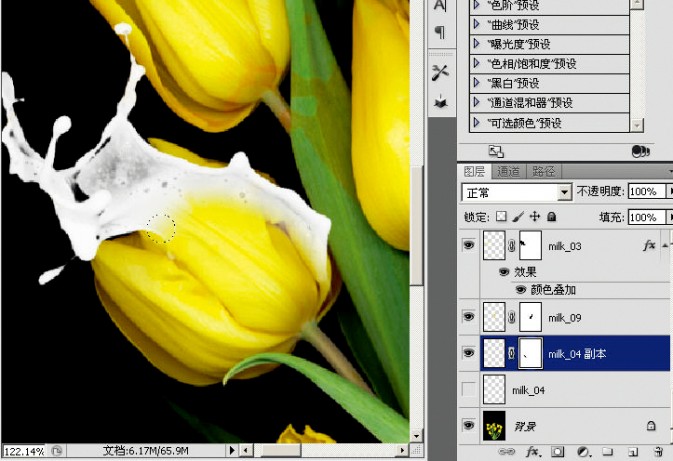The height and width of the screenshot is (461, 673).
Task: Open the 不透明度 opacity slider arrow
Action: tap(669, 191)
